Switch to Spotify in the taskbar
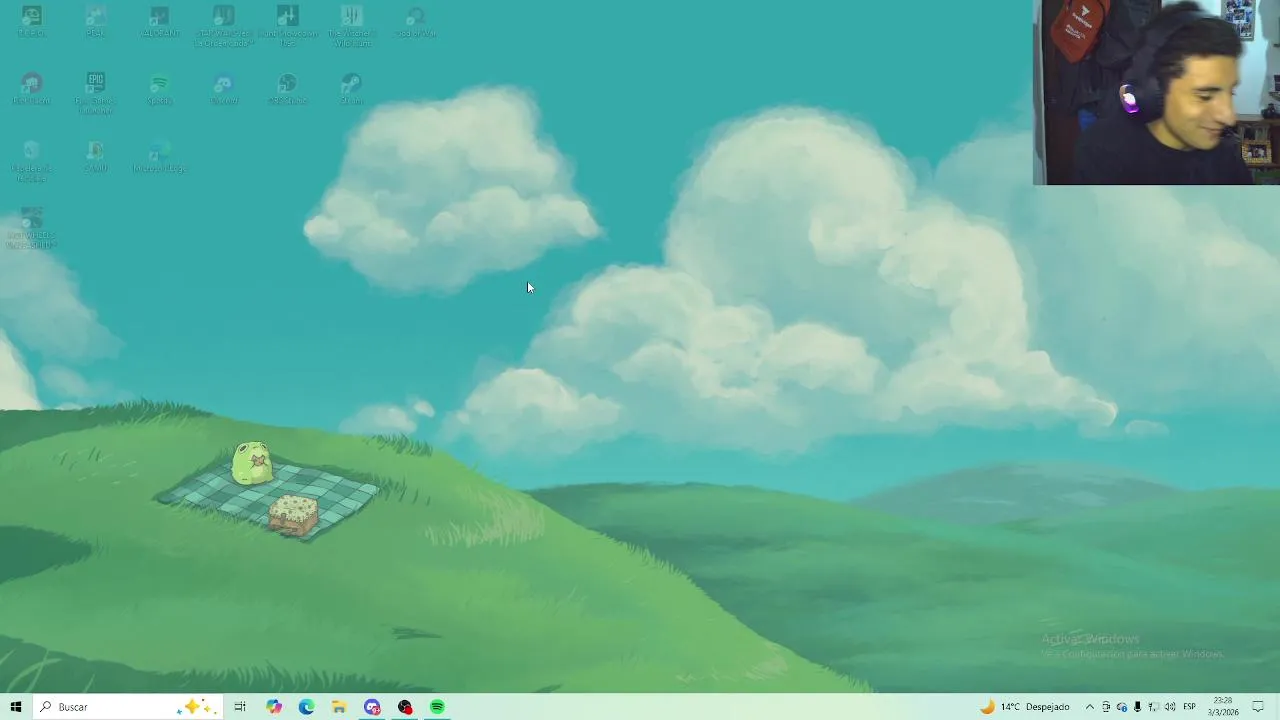 click(437, 707)
